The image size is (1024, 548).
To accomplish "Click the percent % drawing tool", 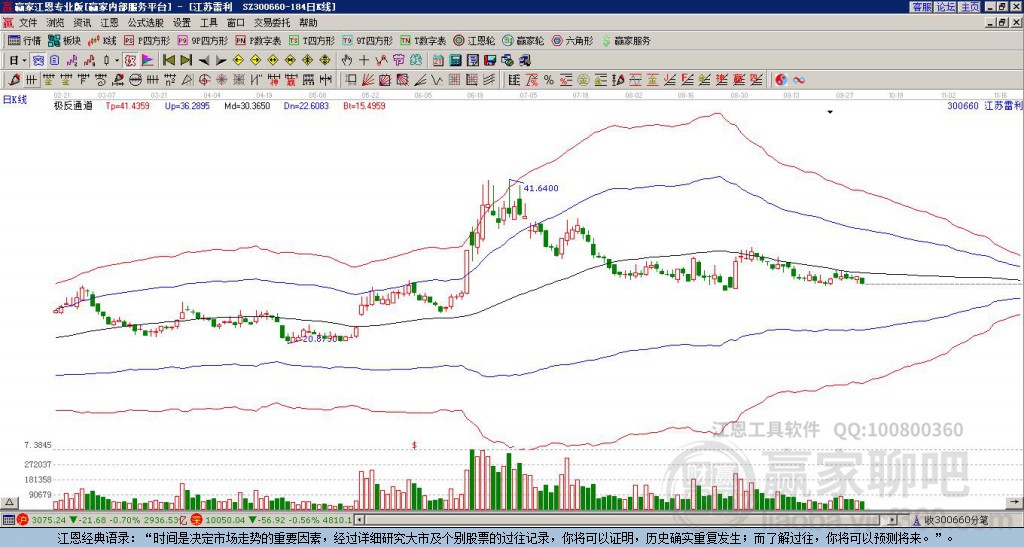I will (x=549, y=80).
